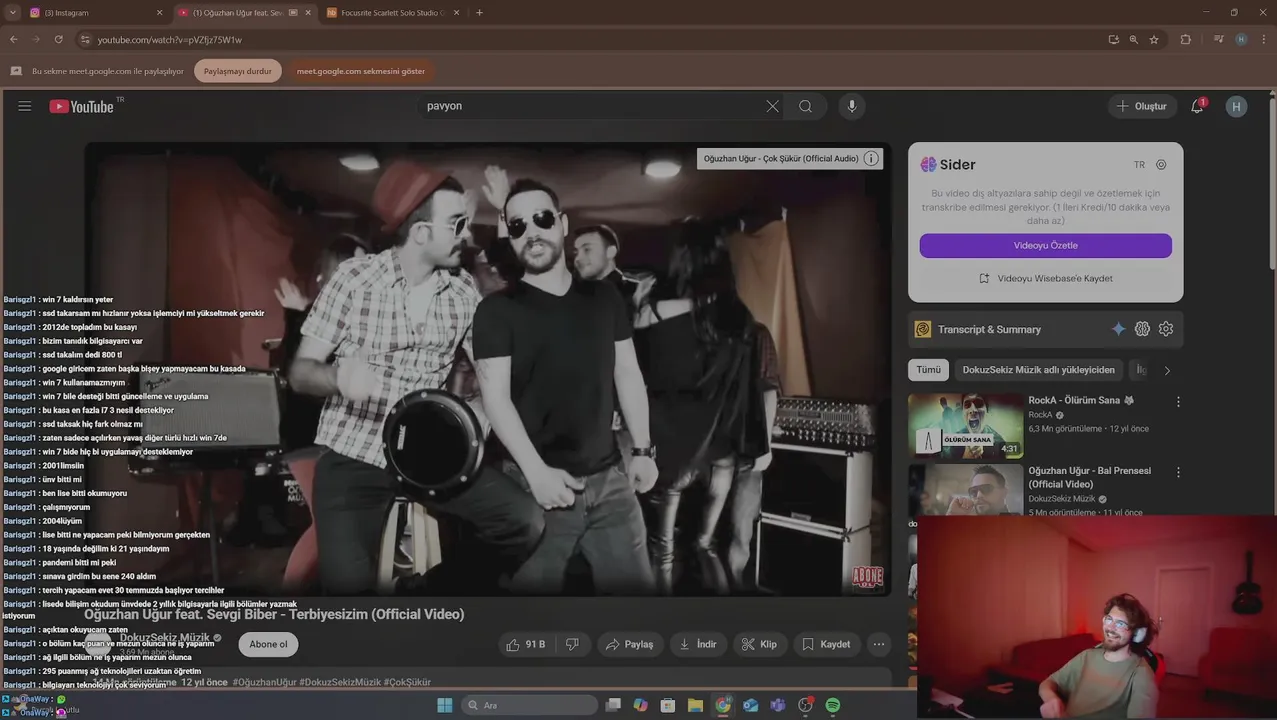
Task: Click the YouTube search magnifier button
Action: (x=805, y=106)
